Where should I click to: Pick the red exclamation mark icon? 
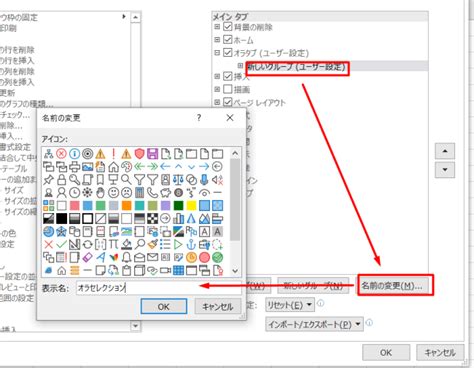113,154
